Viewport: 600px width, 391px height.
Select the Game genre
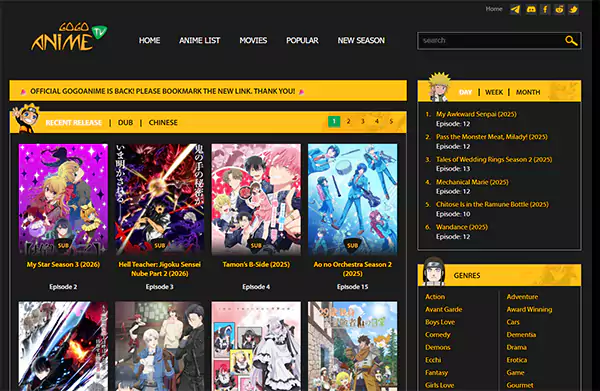coord(515,372)
